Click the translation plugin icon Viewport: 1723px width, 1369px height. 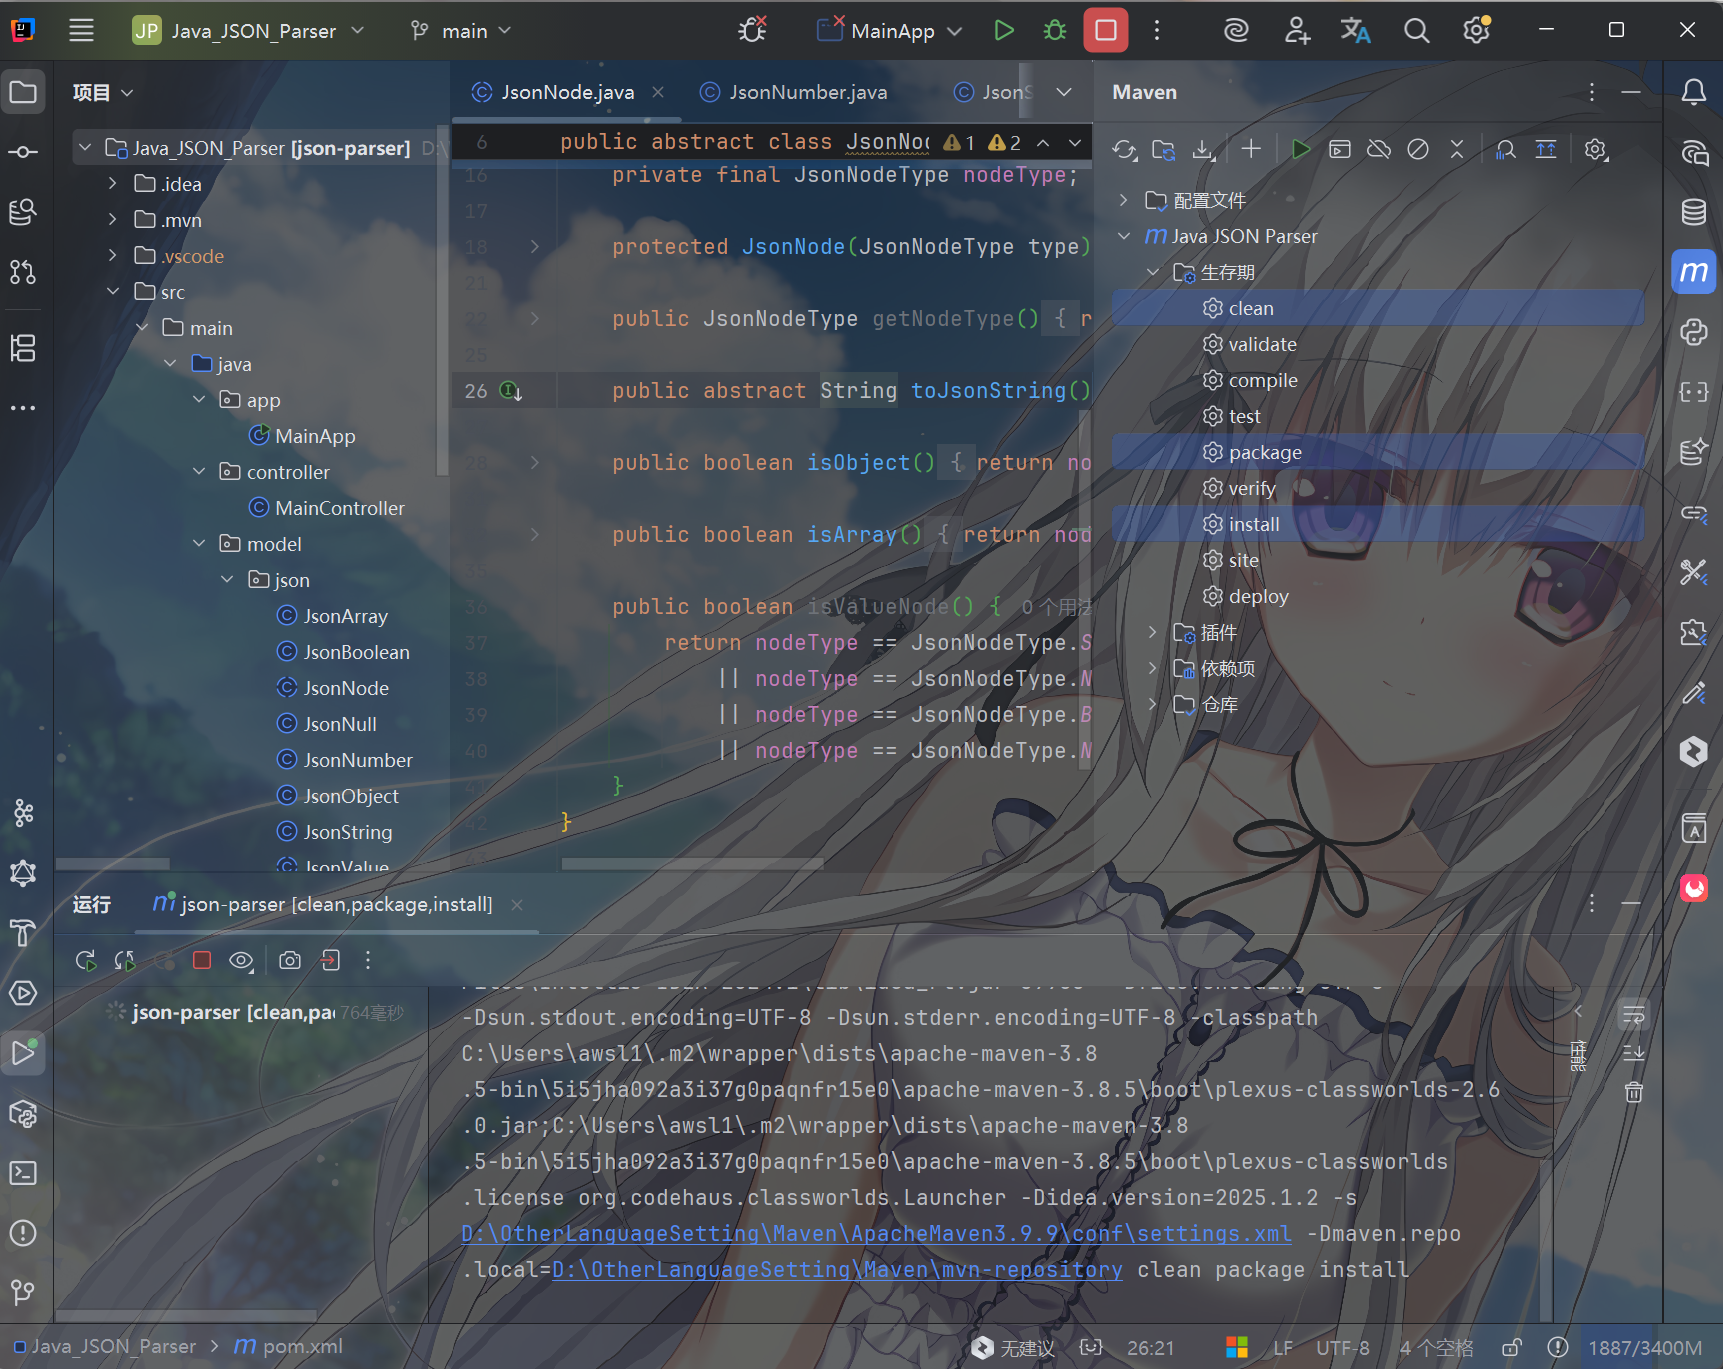[x=1355, y=31]
